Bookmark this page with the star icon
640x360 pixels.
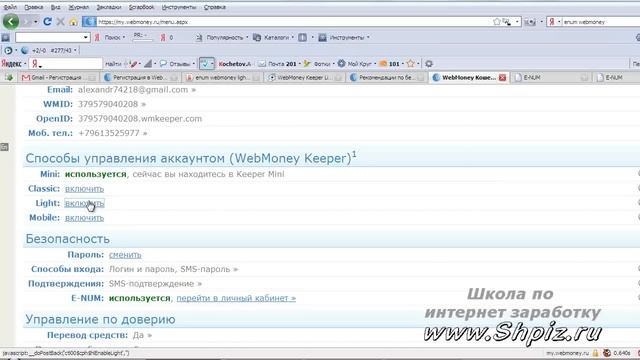(496, 22)
